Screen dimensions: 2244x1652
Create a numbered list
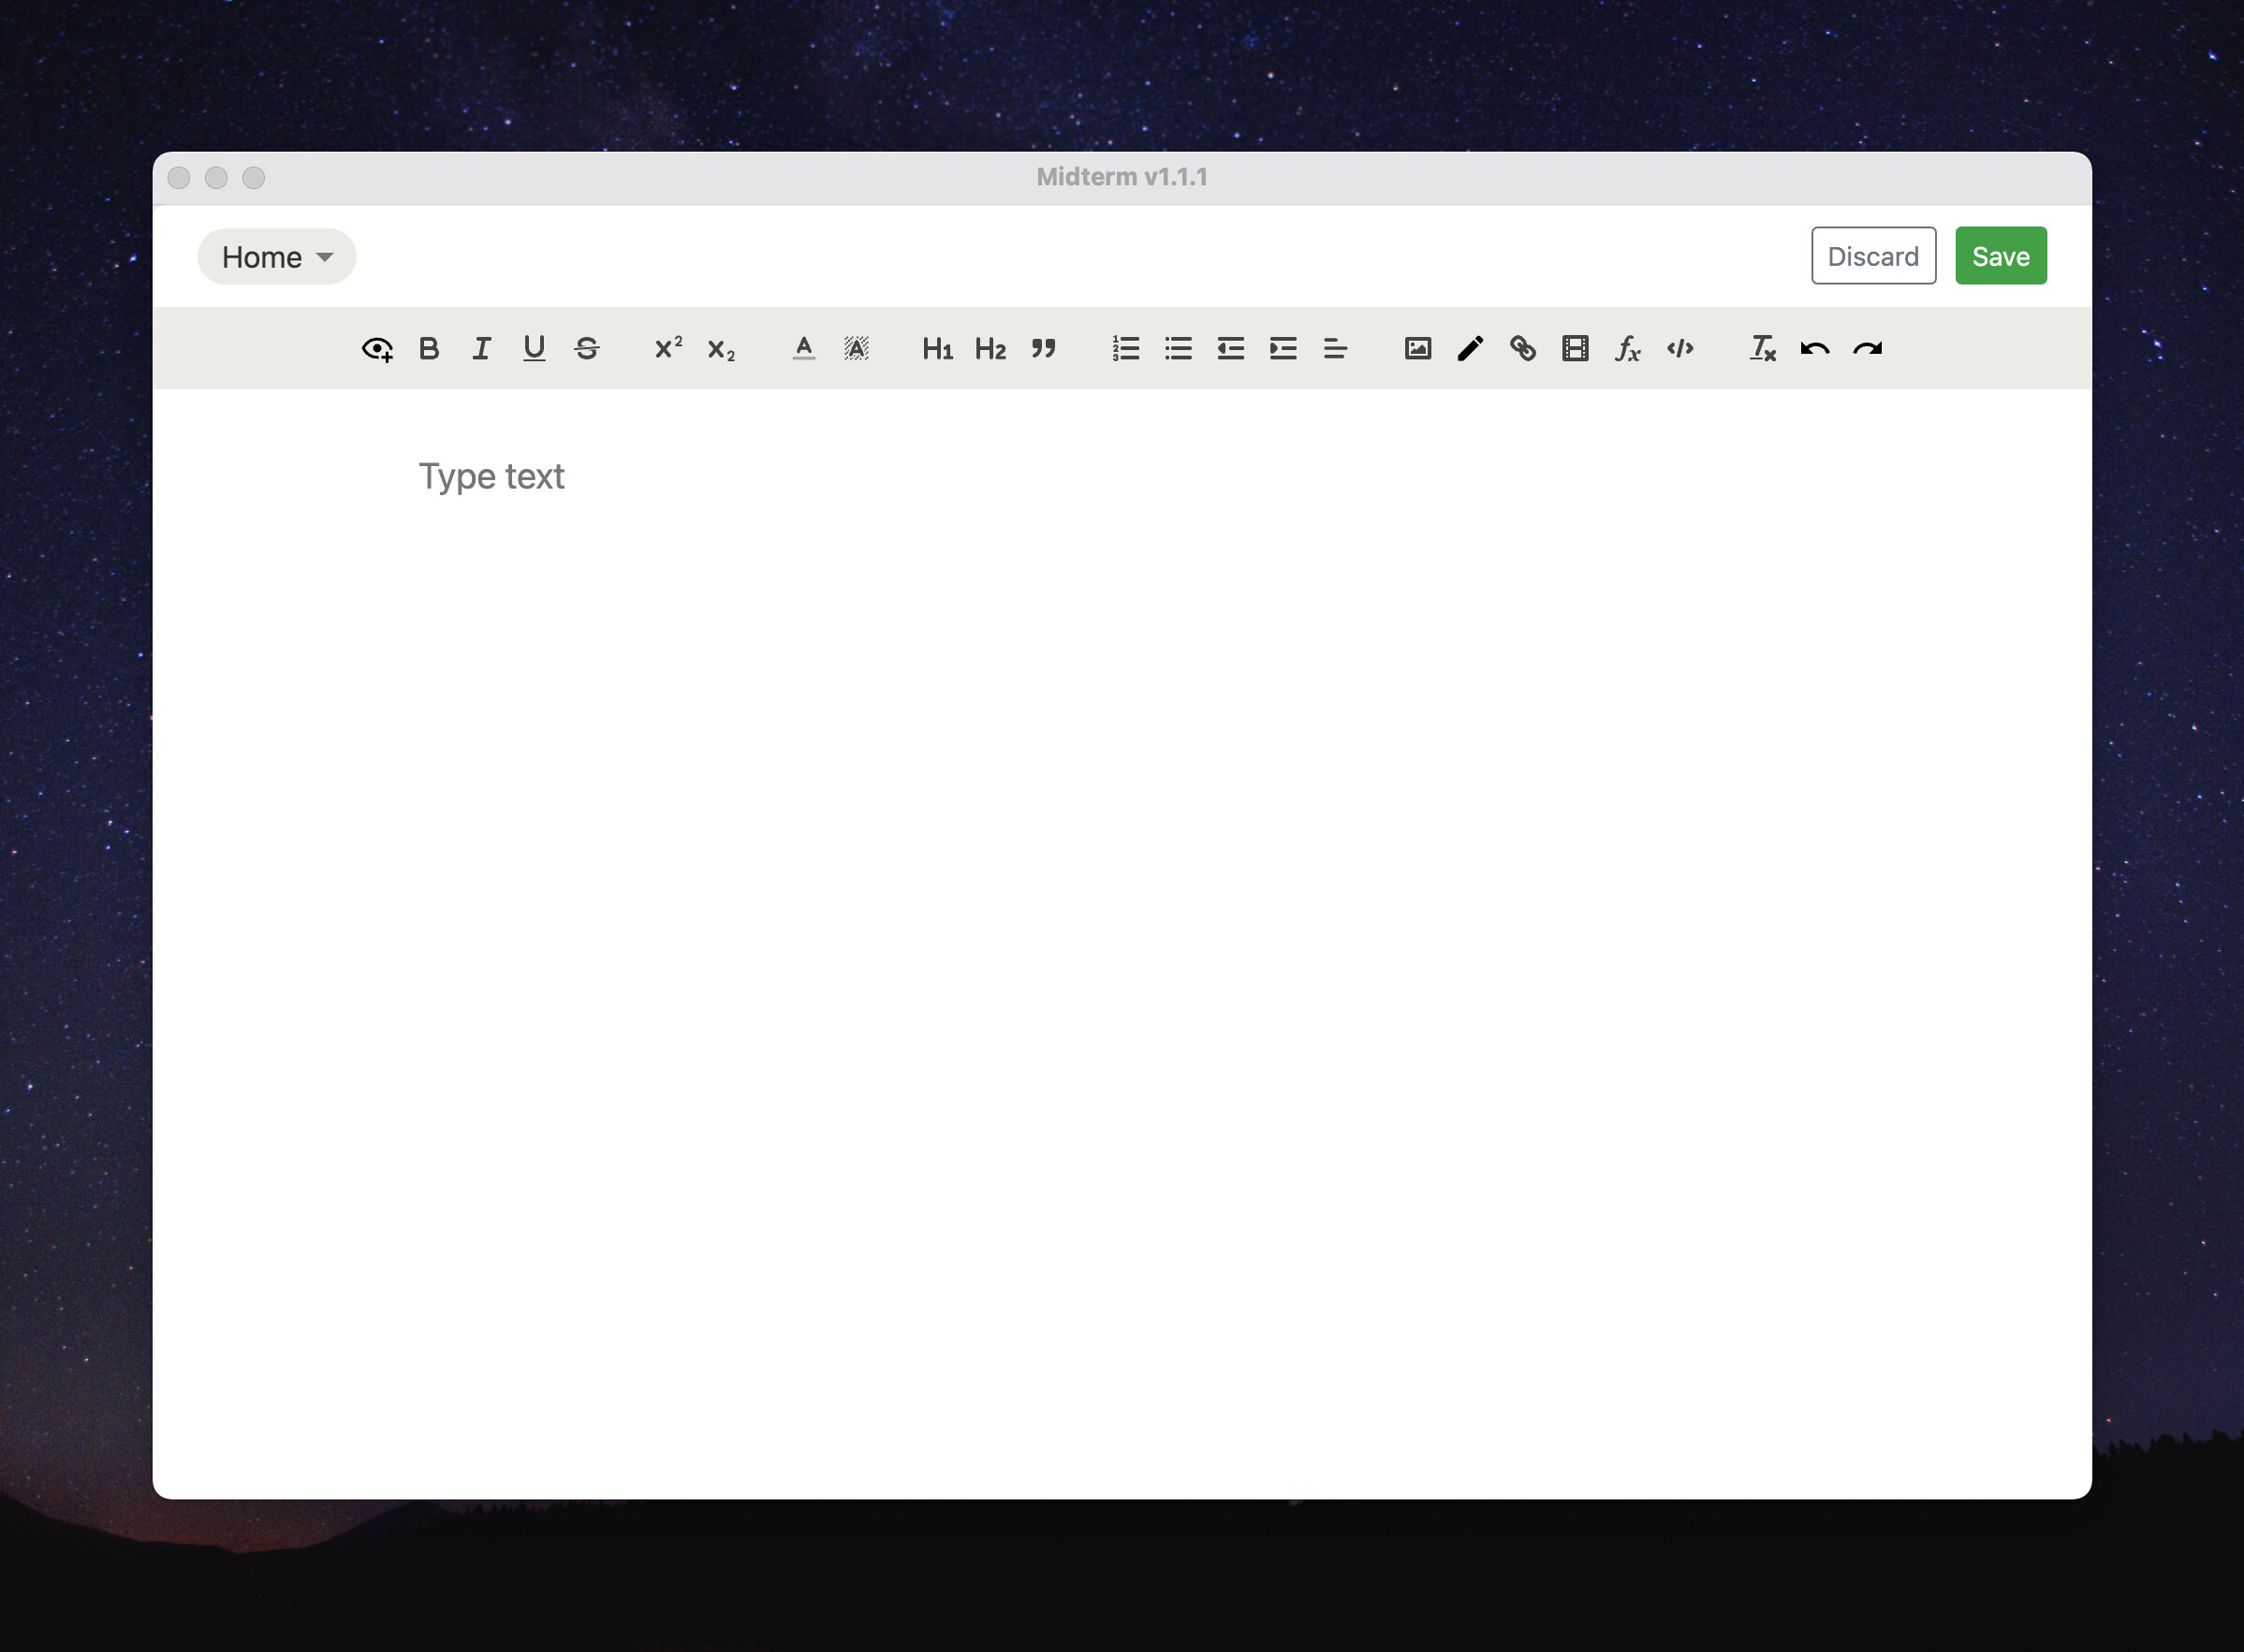click(x=1126, y=349)
